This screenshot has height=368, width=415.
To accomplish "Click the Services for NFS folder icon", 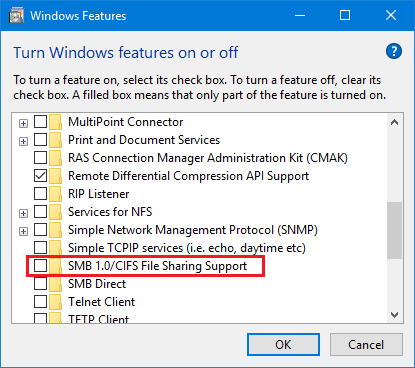I will 55,212.
